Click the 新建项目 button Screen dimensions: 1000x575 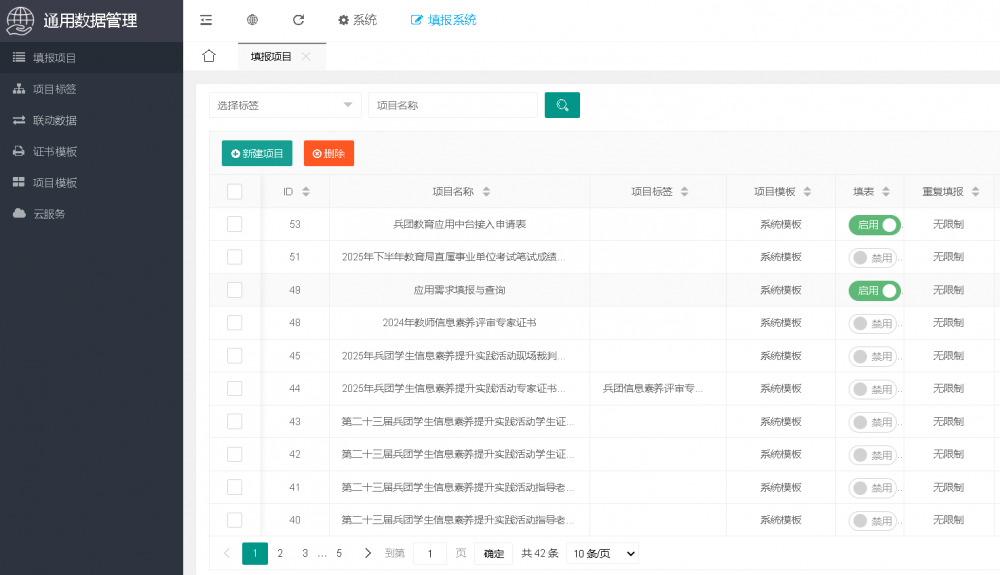[x=257, y=153]
